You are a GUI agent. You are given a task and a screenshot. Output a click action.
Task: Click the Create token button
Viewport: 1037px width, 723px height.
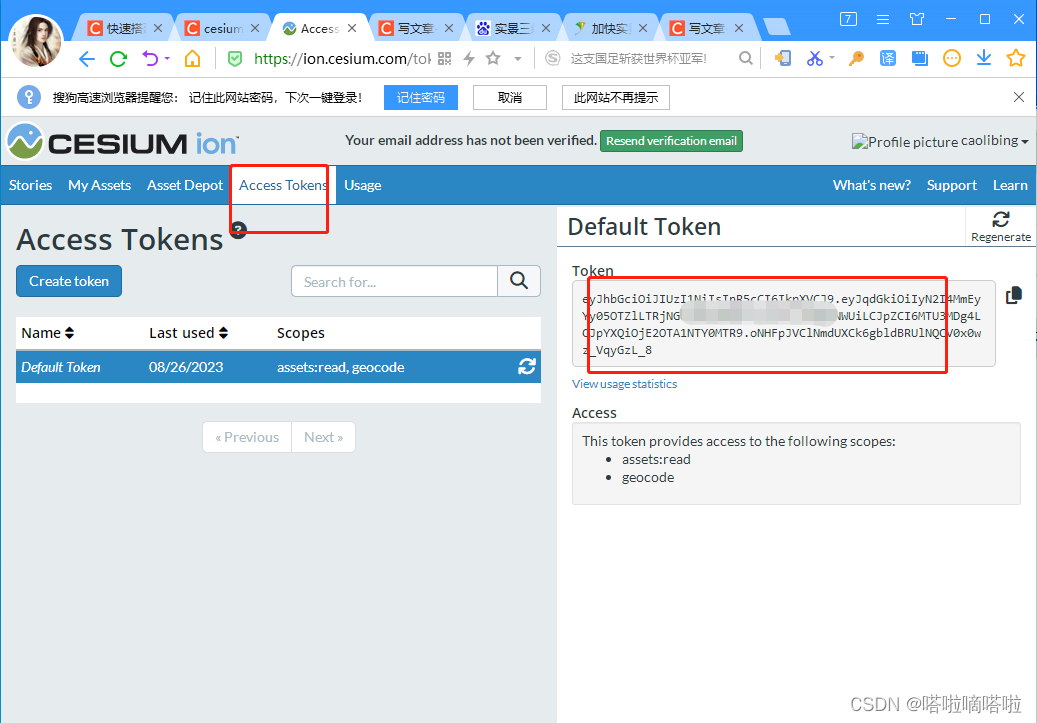click(69, 281)
